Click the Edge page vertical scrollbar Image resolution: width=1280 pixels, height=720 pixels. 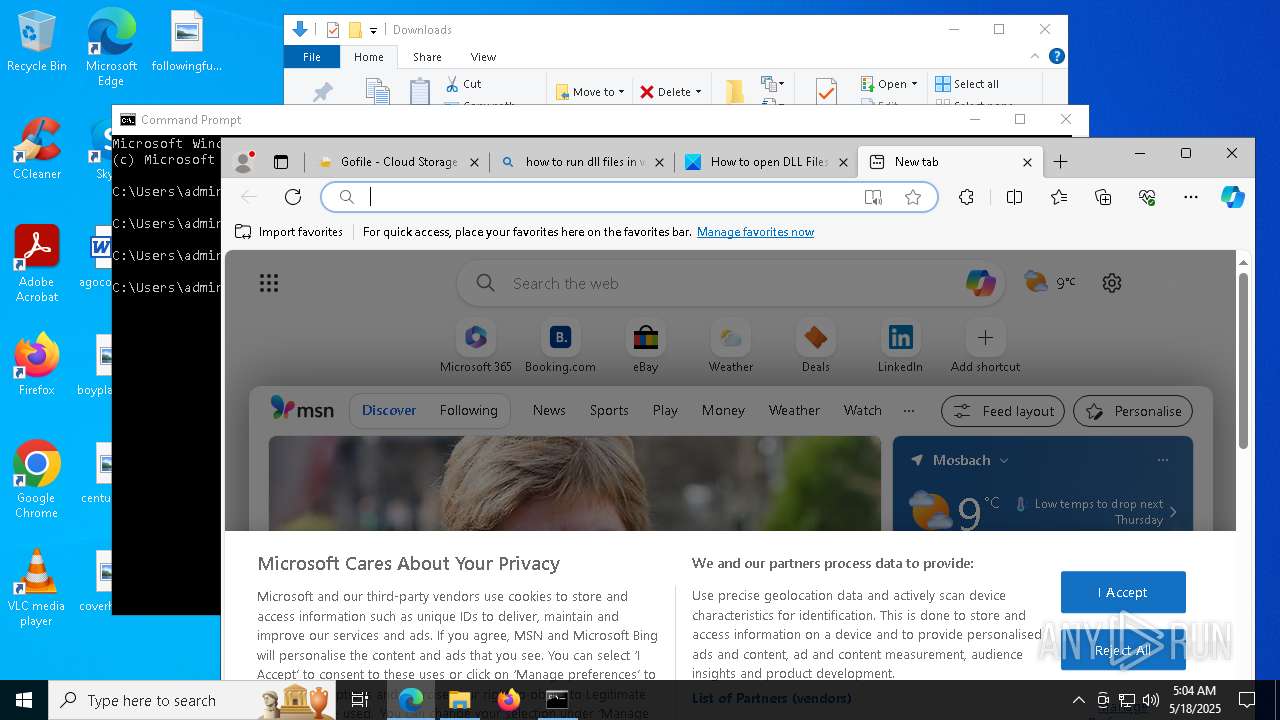tap(1243, 360)
